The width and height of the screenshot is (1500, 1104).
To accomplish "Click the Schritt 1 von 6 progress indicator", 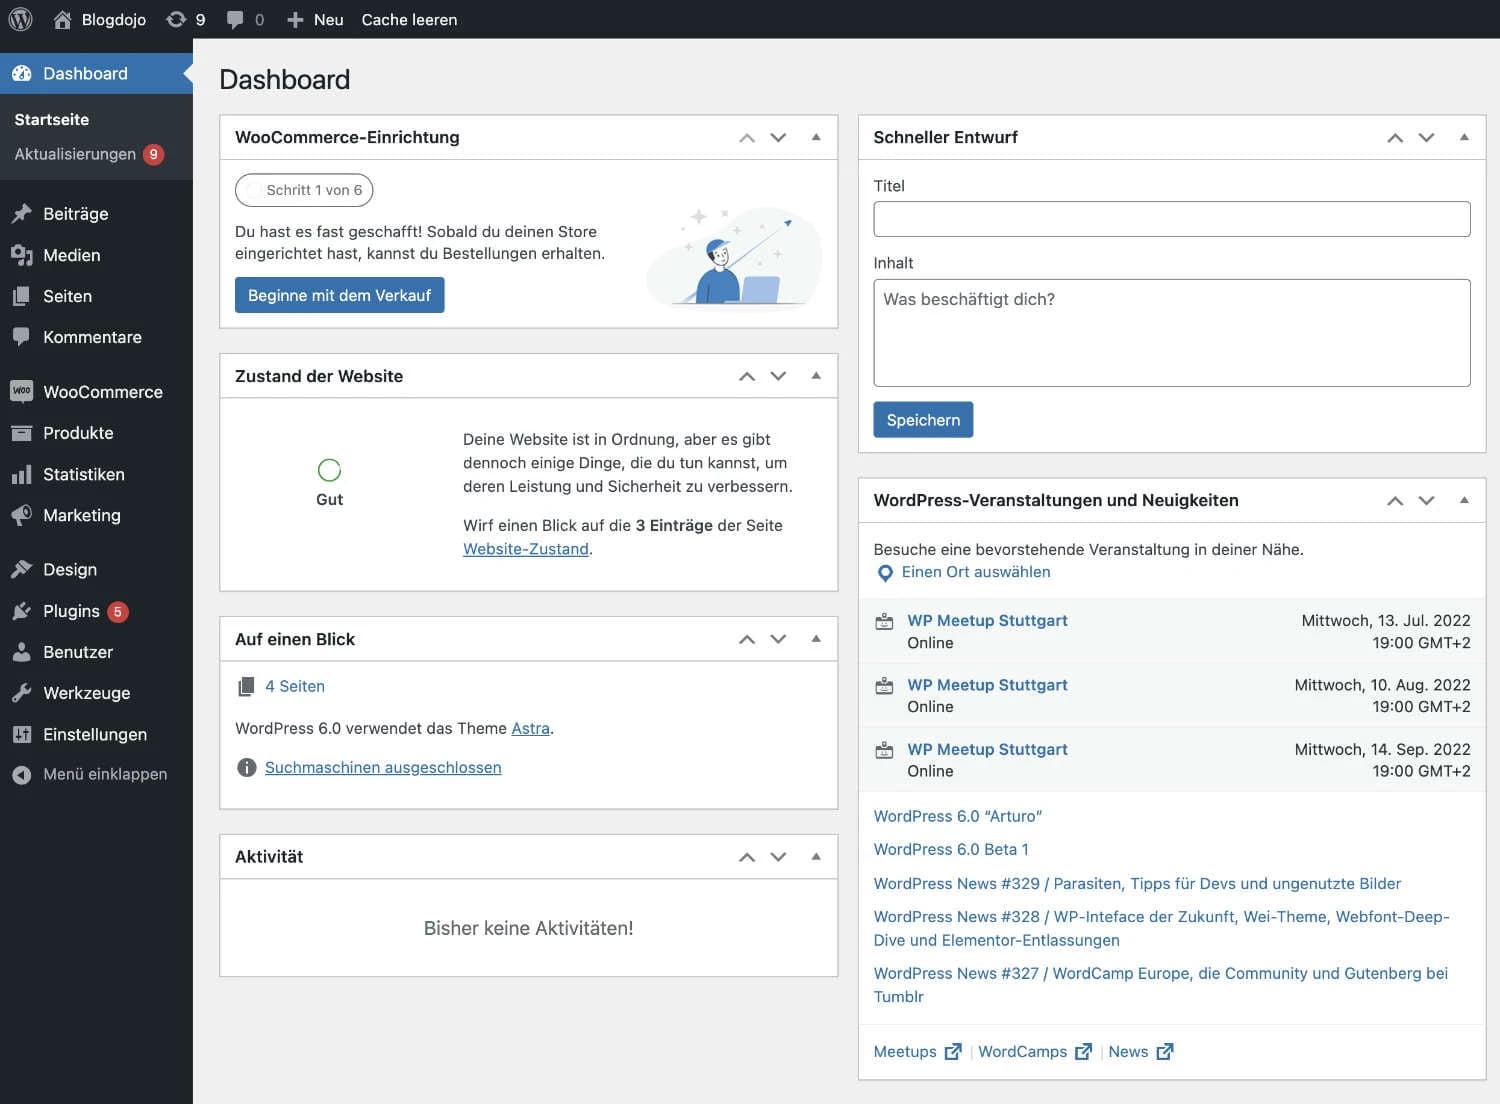I will point(304,190).
